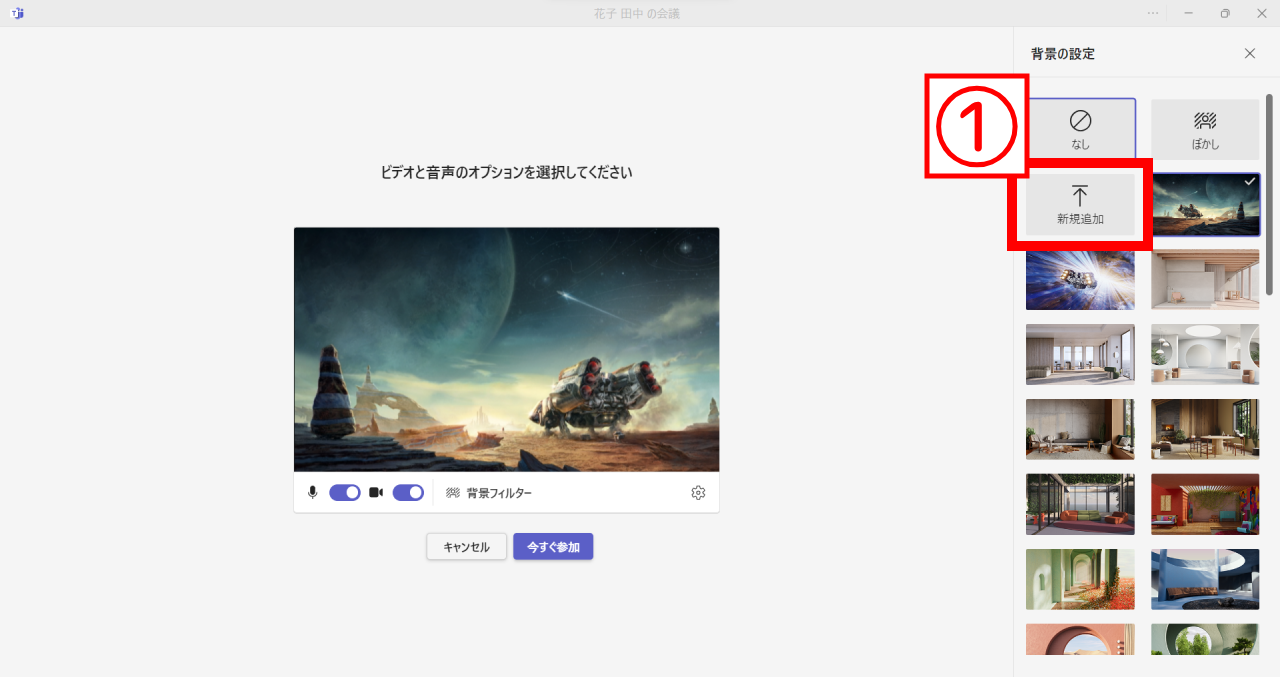
Task: Click the キャンセル button
Action: pyautogui.click(x=466, y=547)
